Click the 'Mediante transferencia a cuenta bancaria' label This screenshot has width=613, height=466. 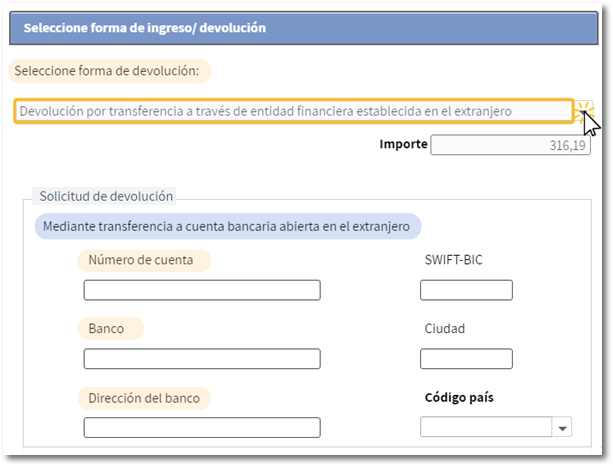[x=228, y=227]
